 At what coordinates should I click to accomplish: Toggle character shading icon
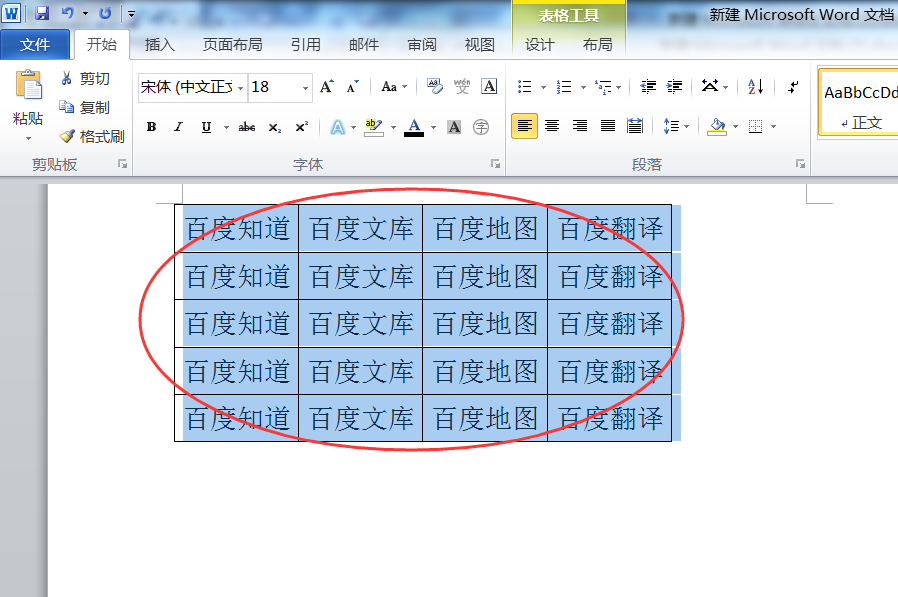454,127
